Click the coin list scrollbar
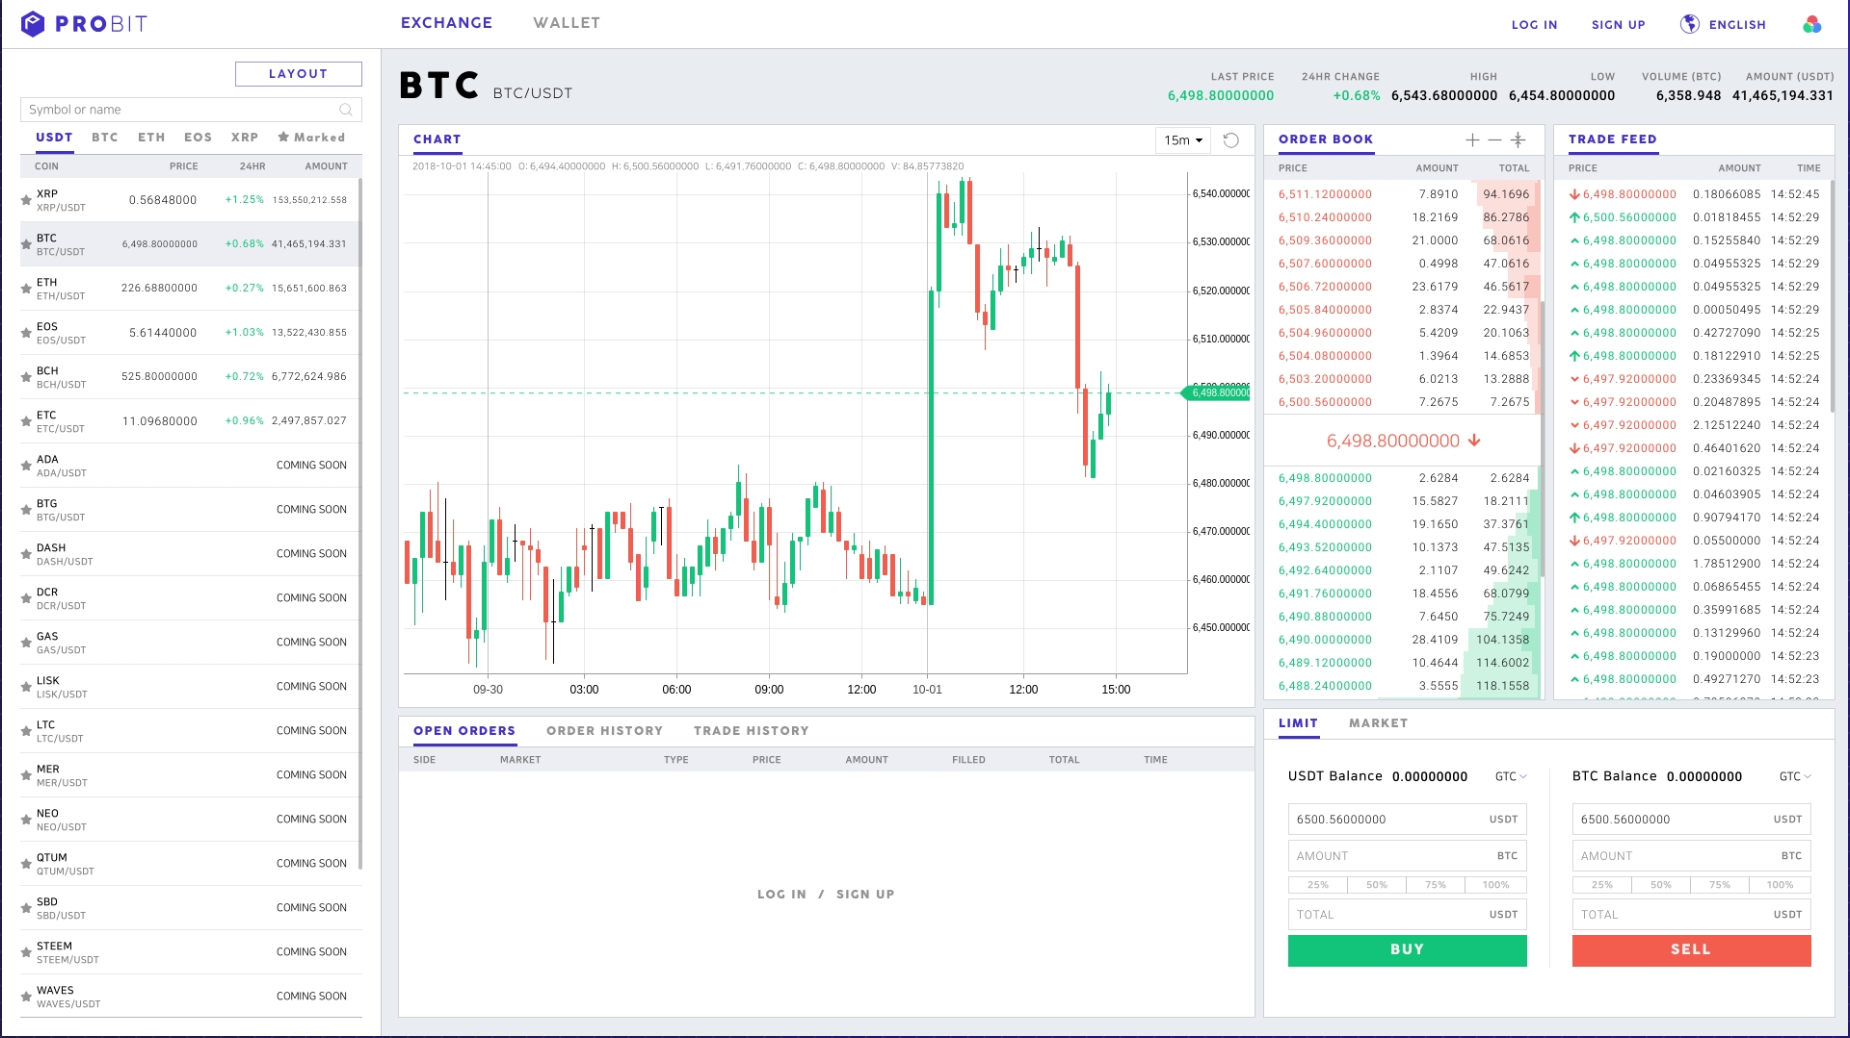This screenshot has width=1850, height=1038. coord(360,523)
